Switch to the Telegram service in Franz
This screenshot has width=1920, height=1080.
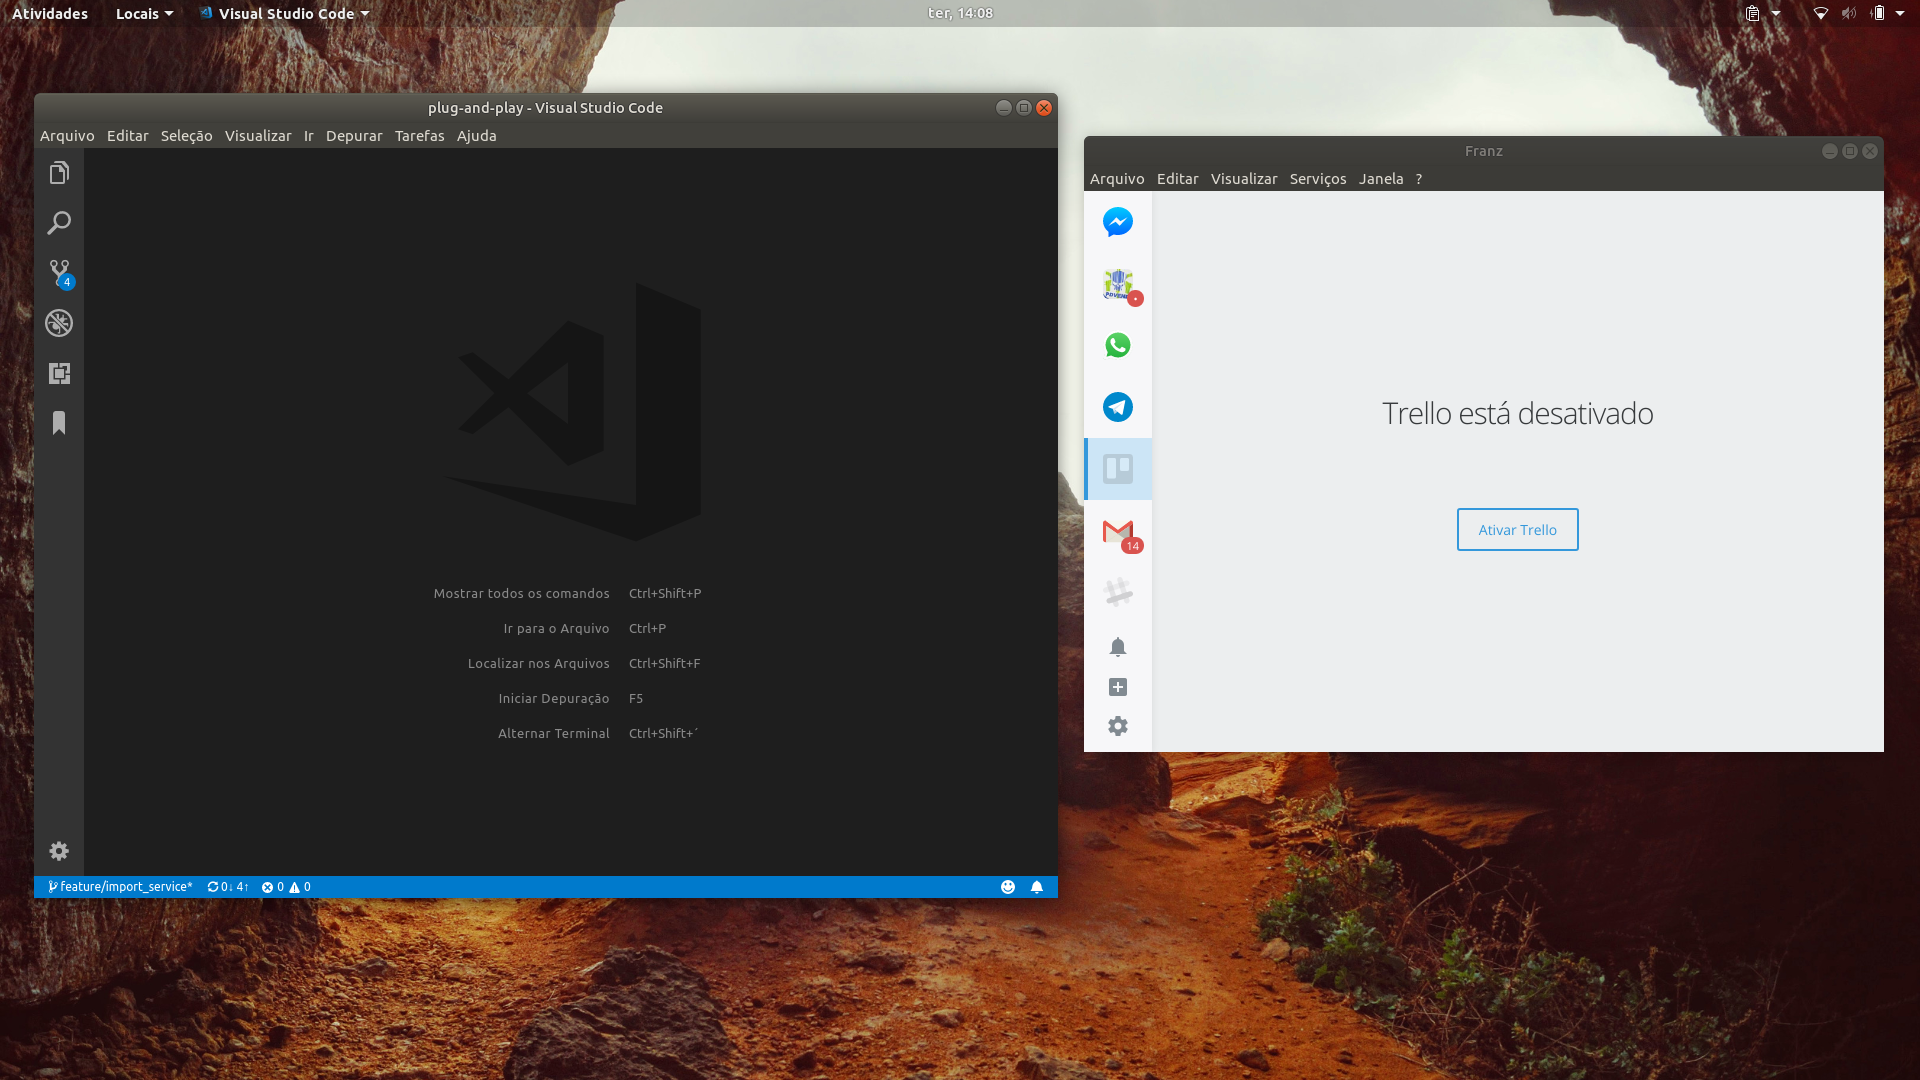pyautogui.click(x=1117, y=407)
